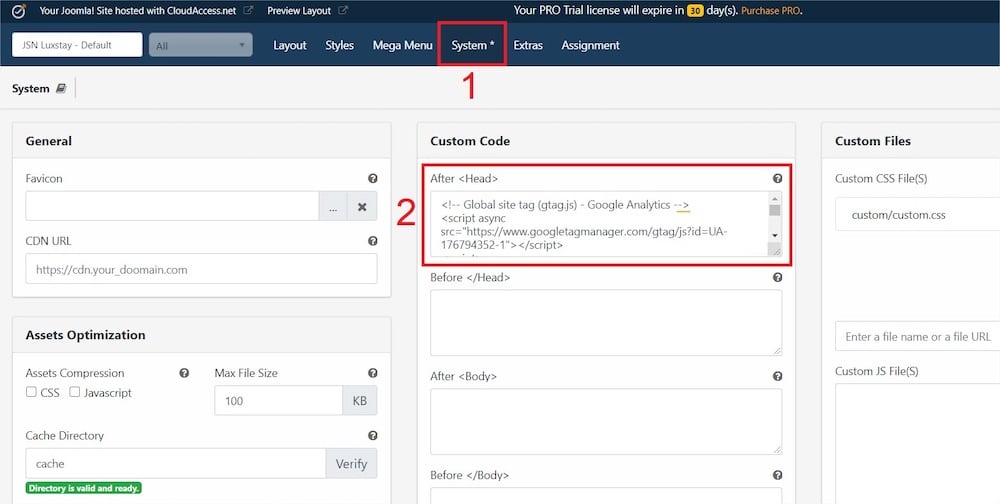This screenshot has height=504, width=1000.
Task: Focus the Before </Head> code textarea
Action: coord(606,323)
